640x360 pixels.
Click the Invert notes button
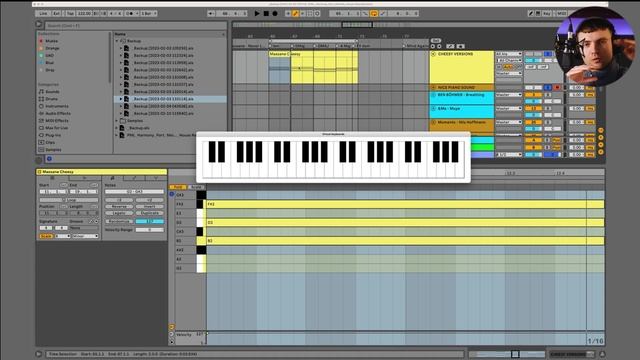pos(150,207)
